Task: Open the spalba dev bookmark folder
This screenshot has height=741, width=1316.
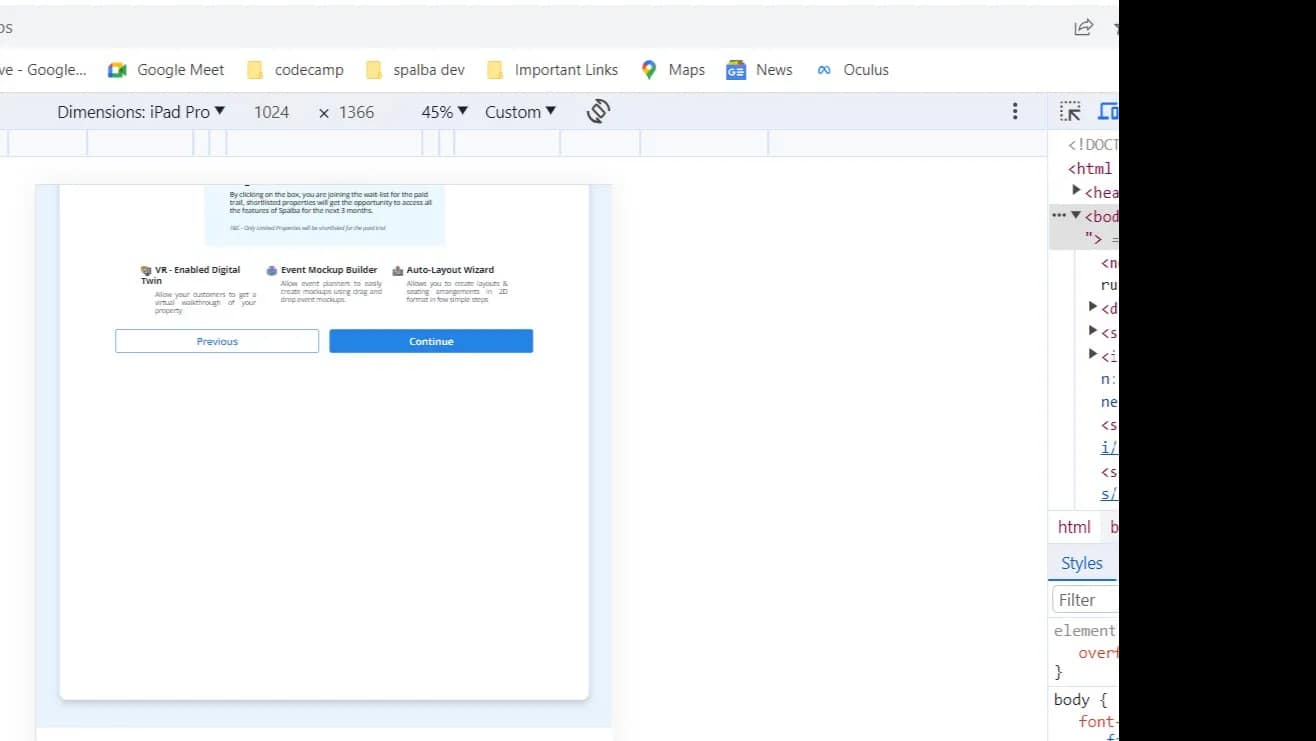Action: (415, 70)
